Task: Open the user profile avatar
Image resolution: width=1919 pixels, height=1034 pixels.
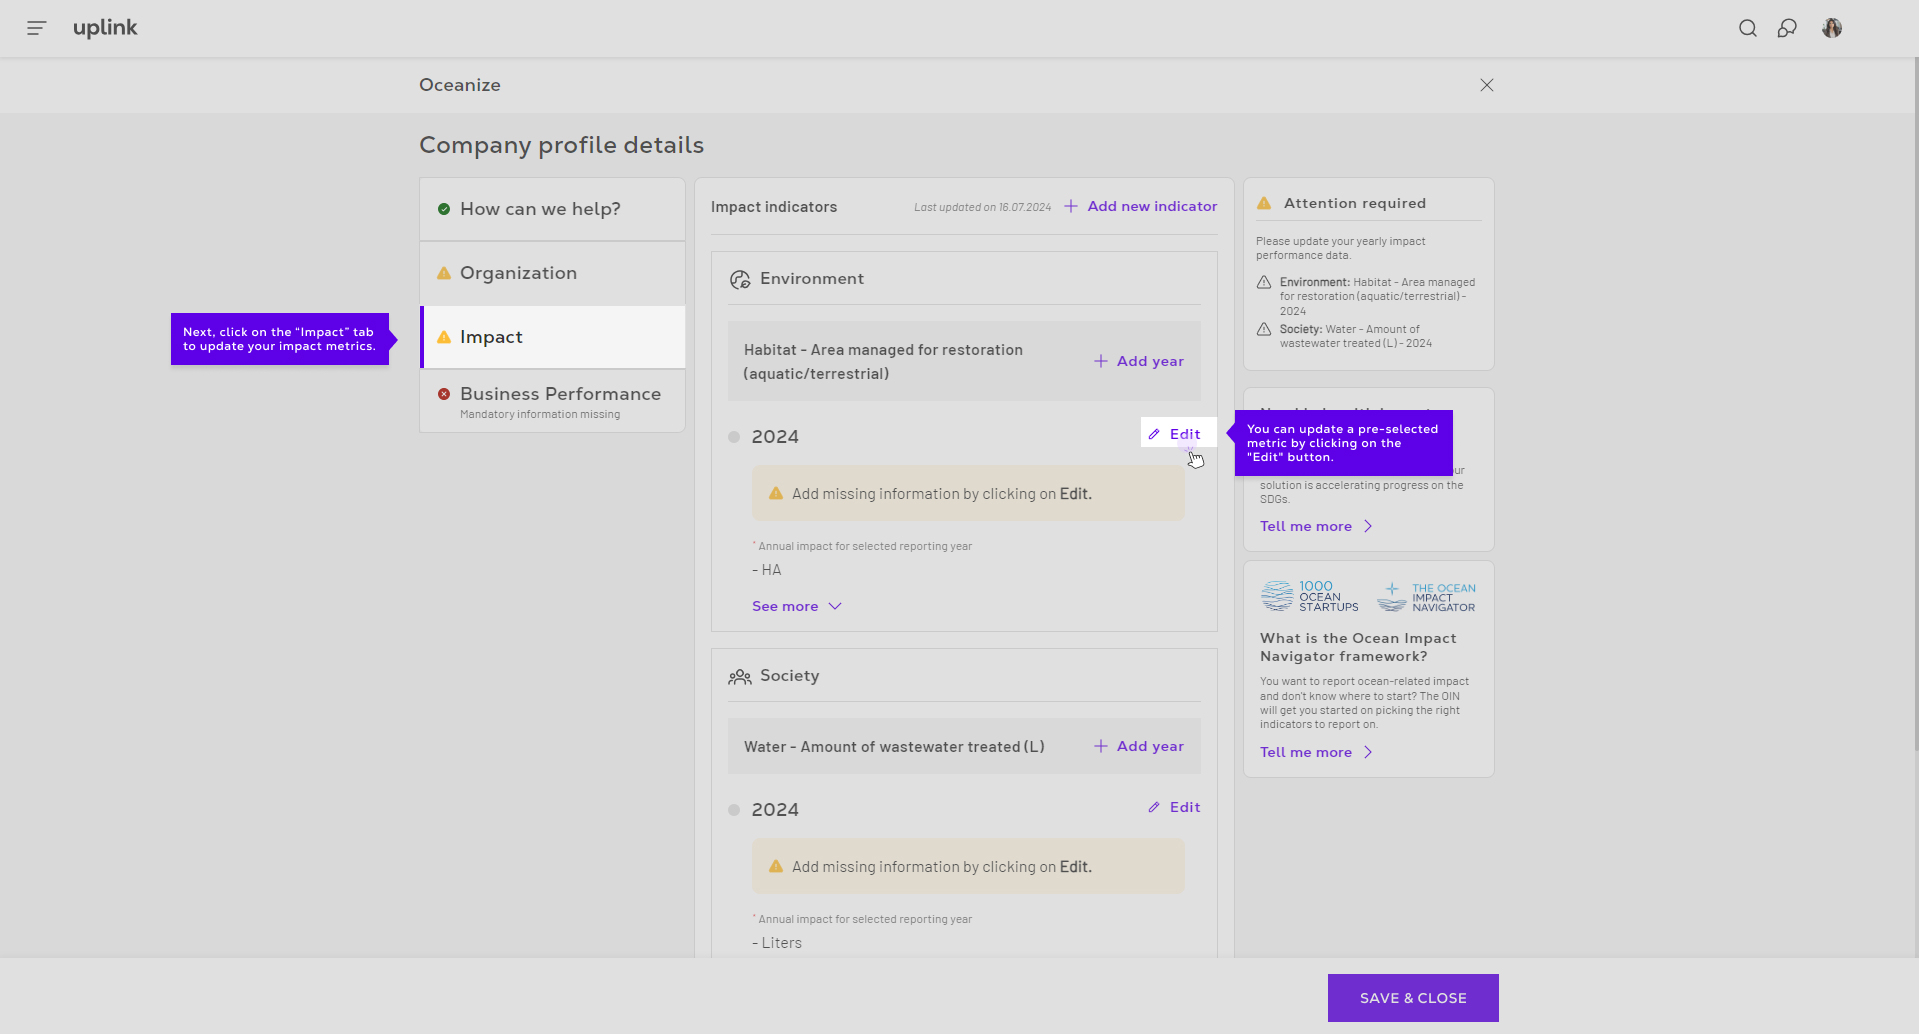Action: coord(1831,28)
